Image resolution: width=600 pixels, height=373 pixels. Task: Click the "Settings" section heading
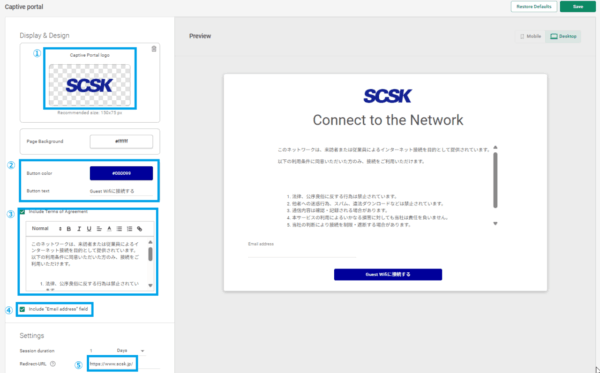[32, 336]
